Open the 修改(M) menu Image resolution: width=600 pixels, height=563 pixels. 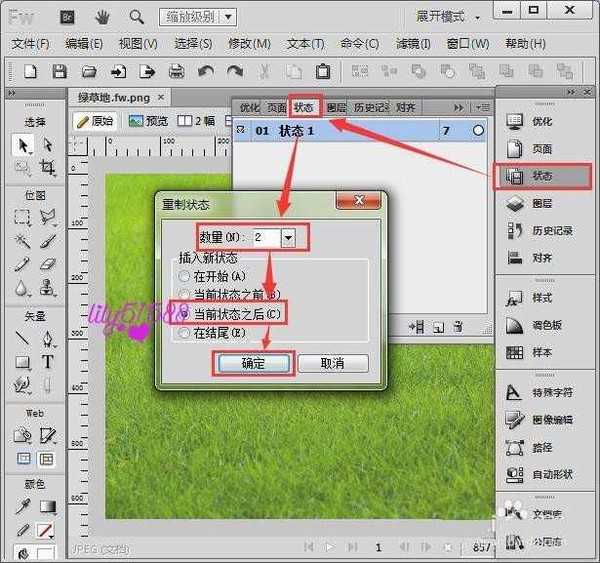(249, 44)
